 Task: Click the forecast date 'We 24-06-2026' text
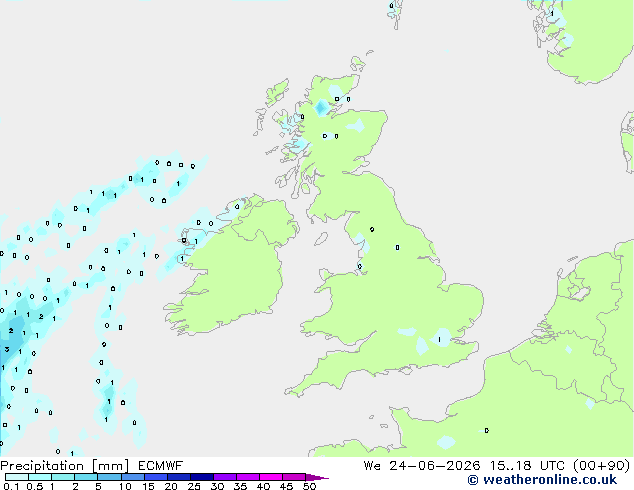click(x=422, y=466)
